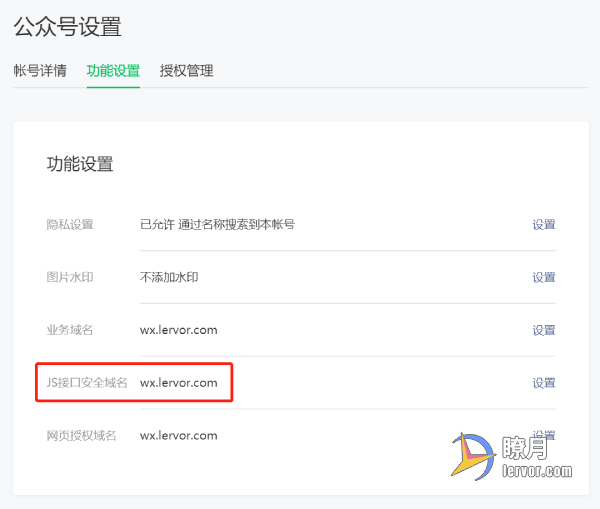Click the 网页授权域名 label

coord(82,436)
